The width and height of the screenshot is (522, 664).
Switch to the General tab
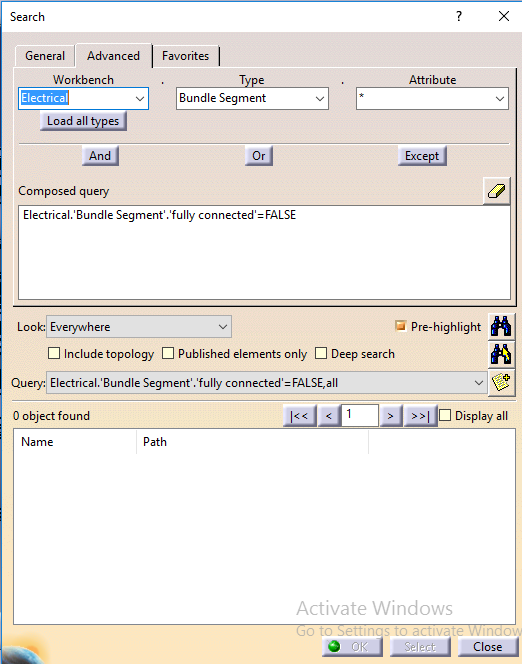click(45, 56)
